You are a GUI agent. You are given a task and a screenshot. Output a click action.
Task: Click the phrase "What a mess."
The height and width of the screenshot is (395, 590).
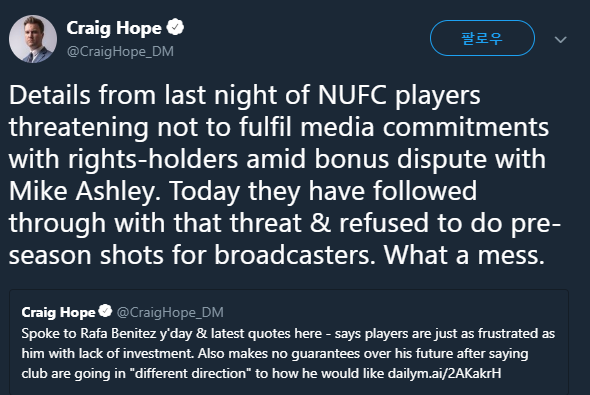point(464,255)
